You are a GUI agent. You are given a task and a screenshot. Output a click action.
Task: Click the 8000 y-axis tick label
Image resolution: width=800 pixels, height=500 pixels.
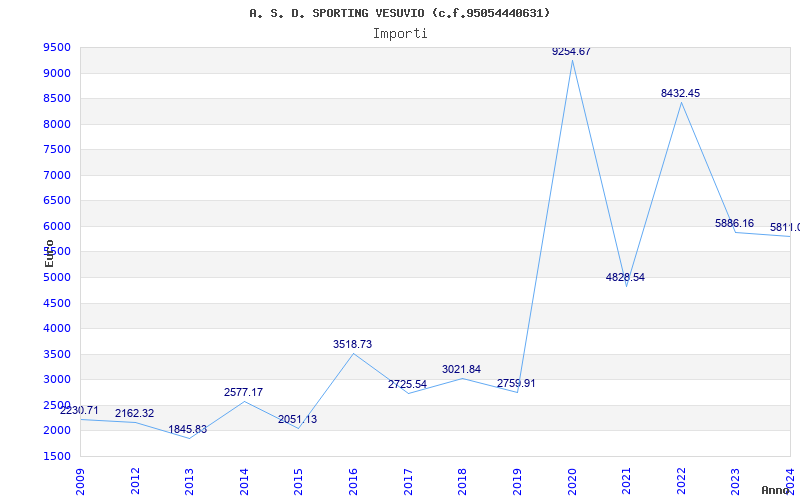point(57,124)
